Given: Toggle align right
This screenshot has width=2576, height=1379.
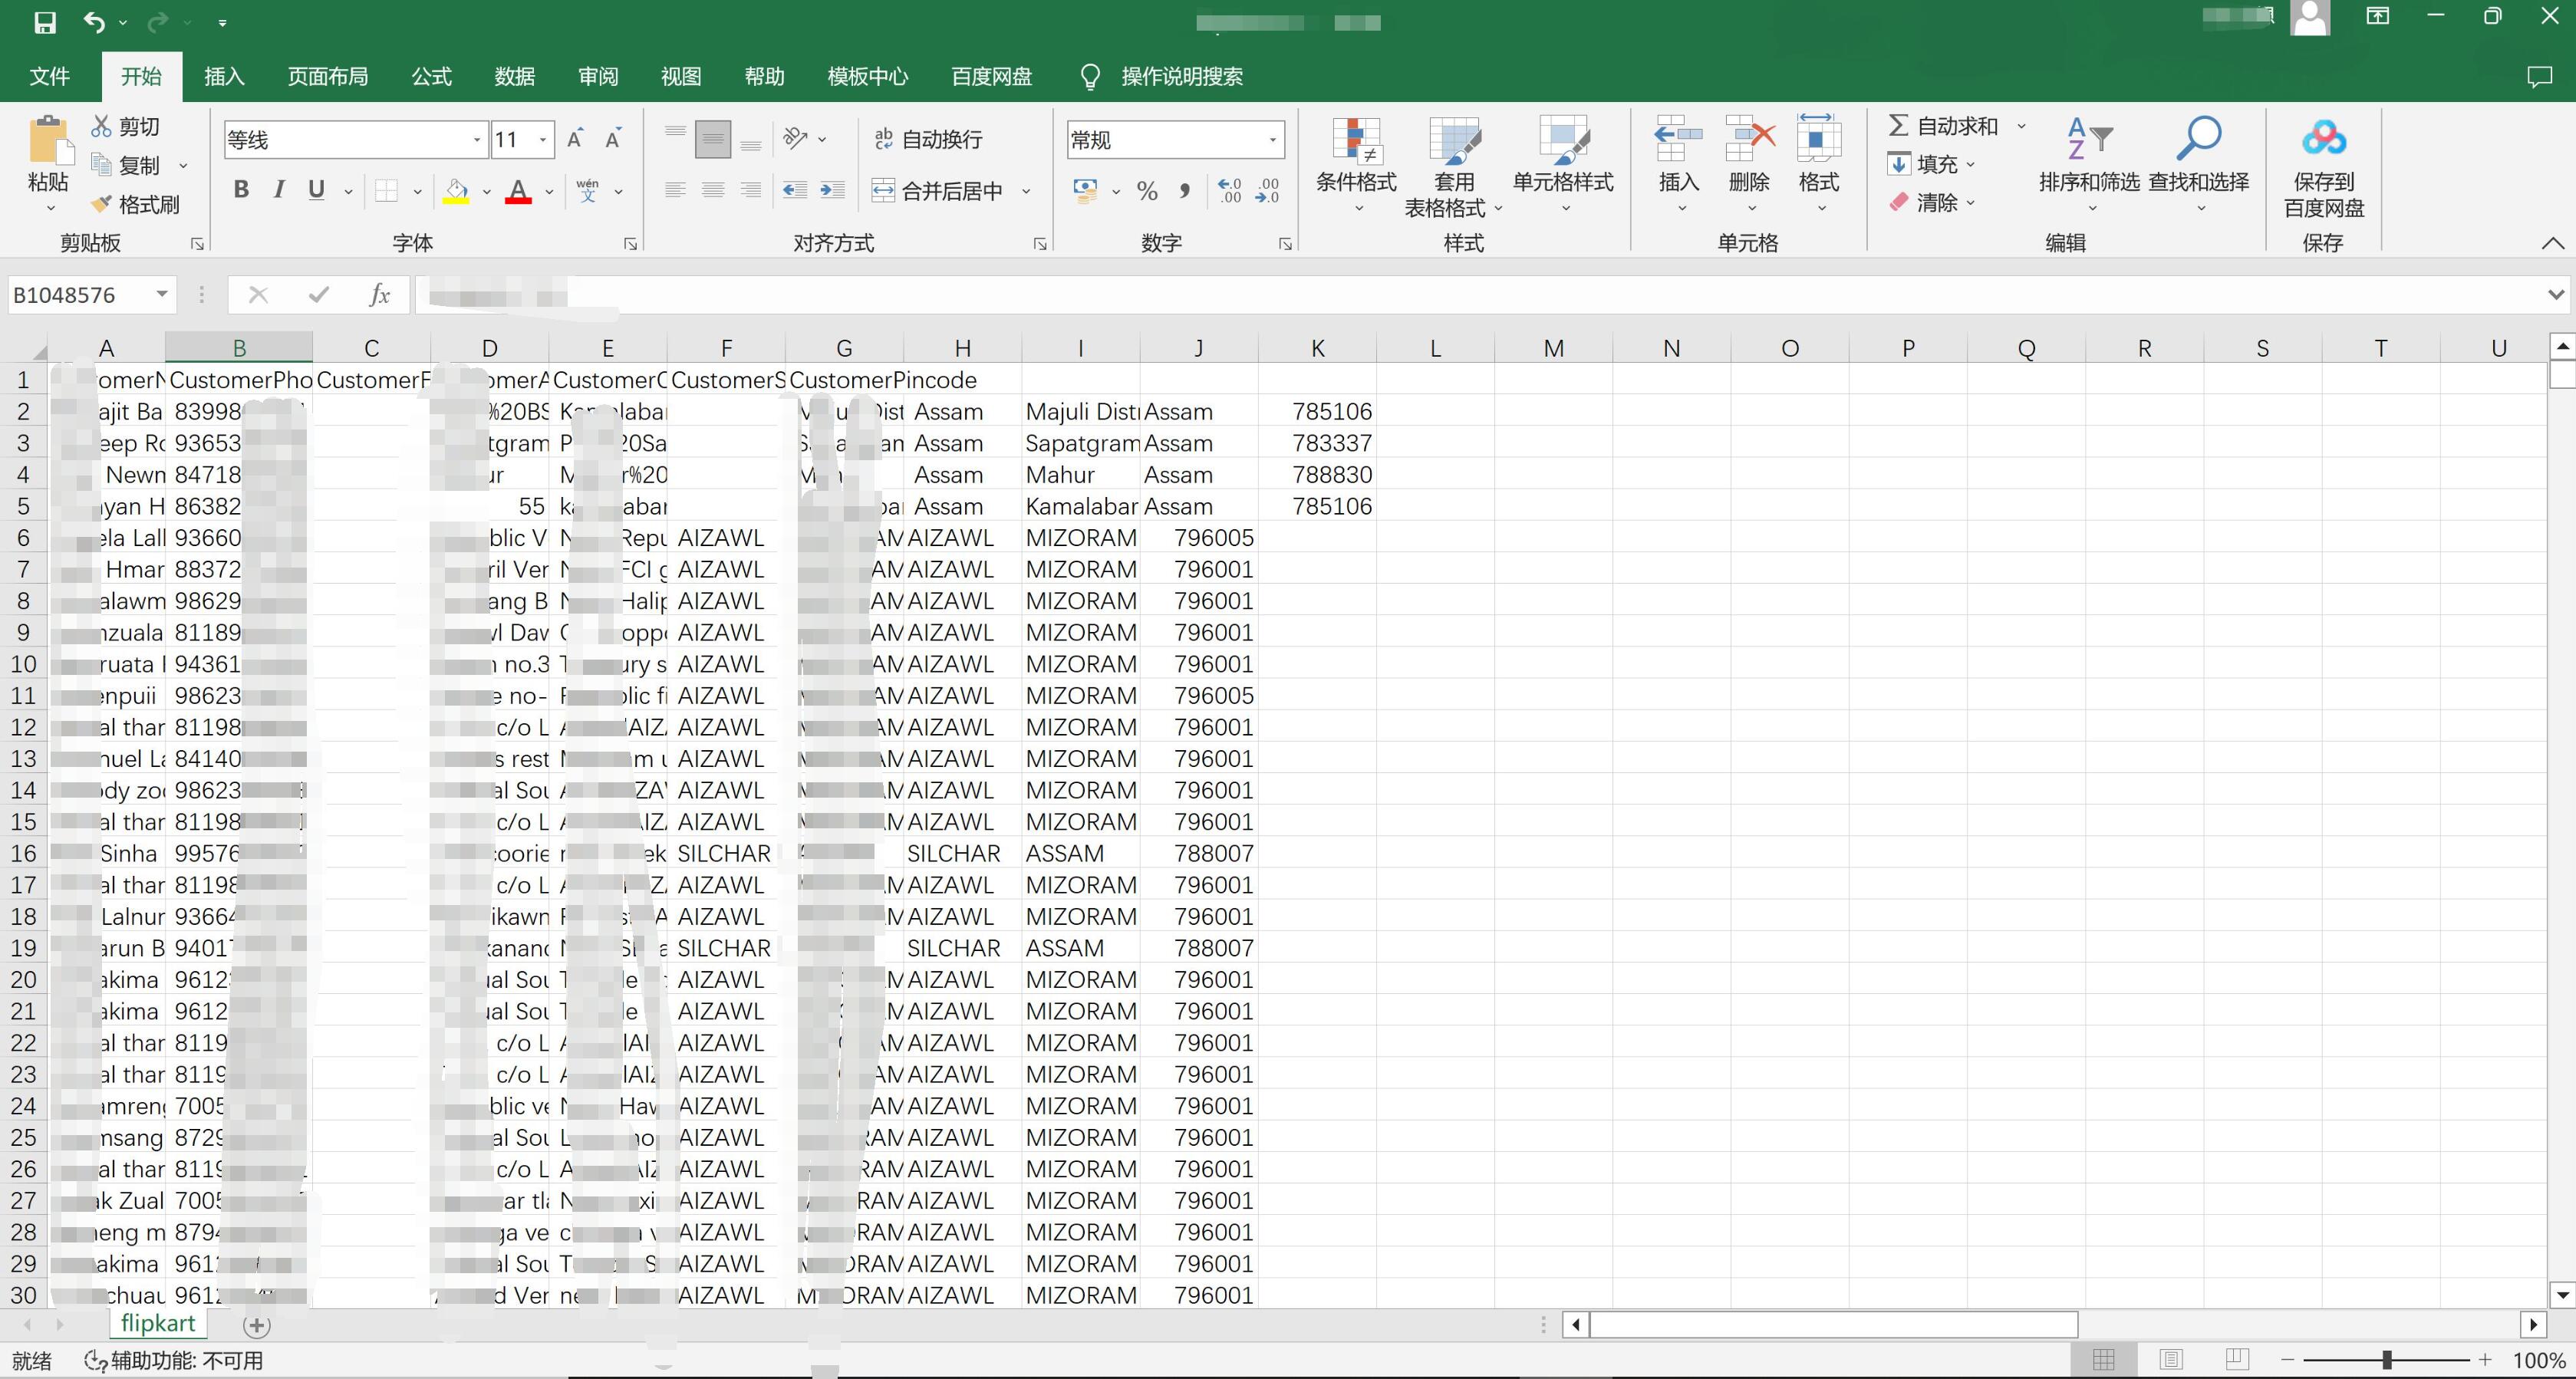Looking at the screenshot, I should click(x=750, y=190).
